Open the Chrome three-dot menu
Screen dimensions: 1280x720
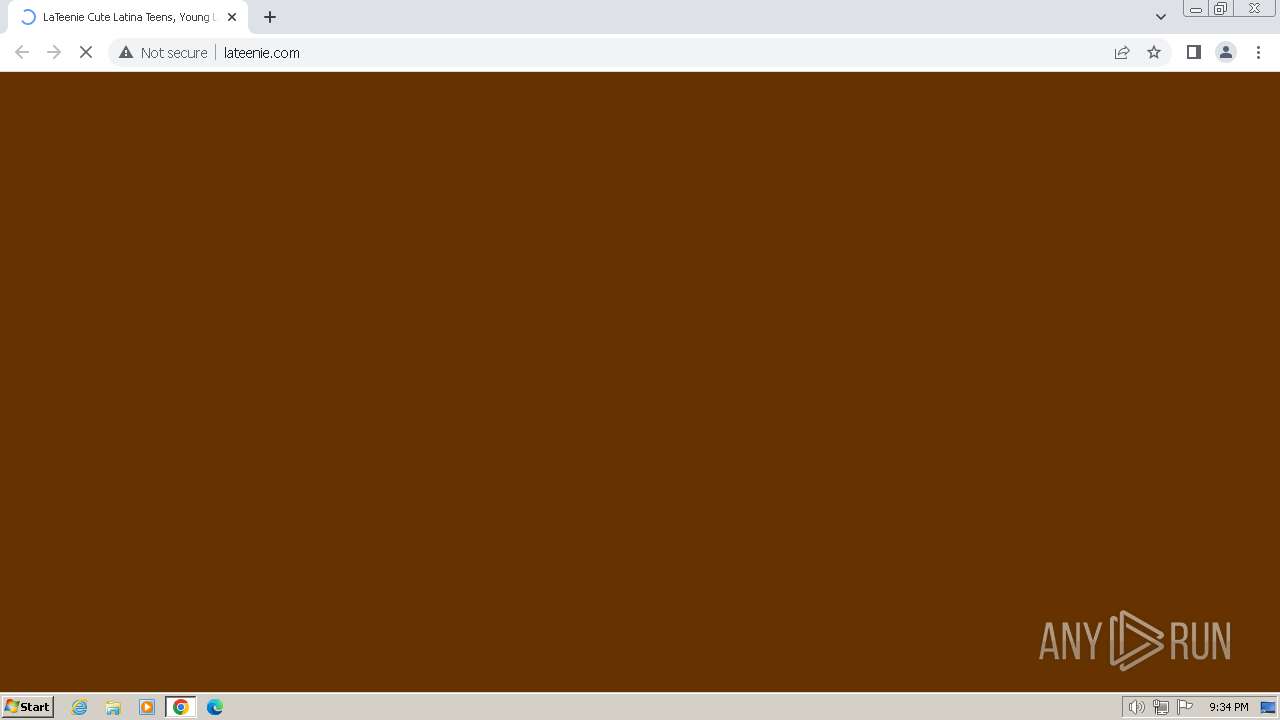[1258, 53]
